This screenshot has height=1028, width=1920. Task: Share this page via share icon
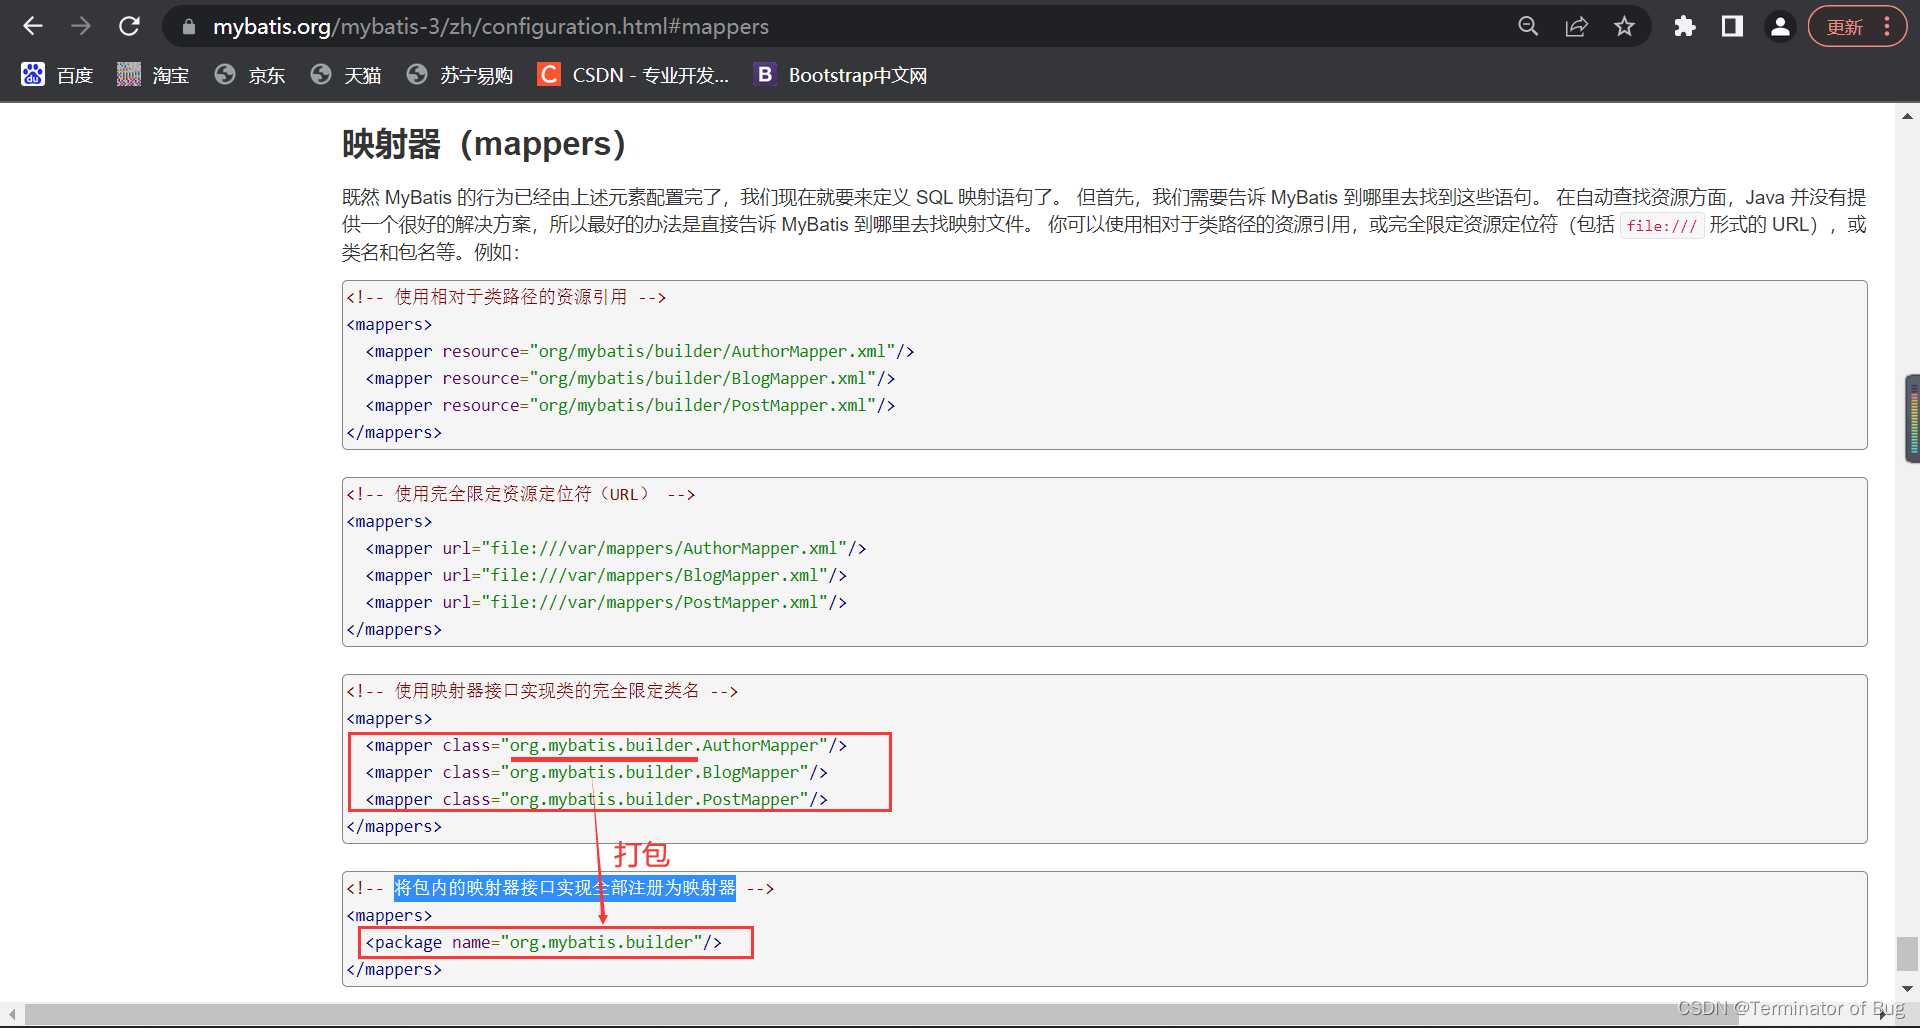click(1576, 26)
